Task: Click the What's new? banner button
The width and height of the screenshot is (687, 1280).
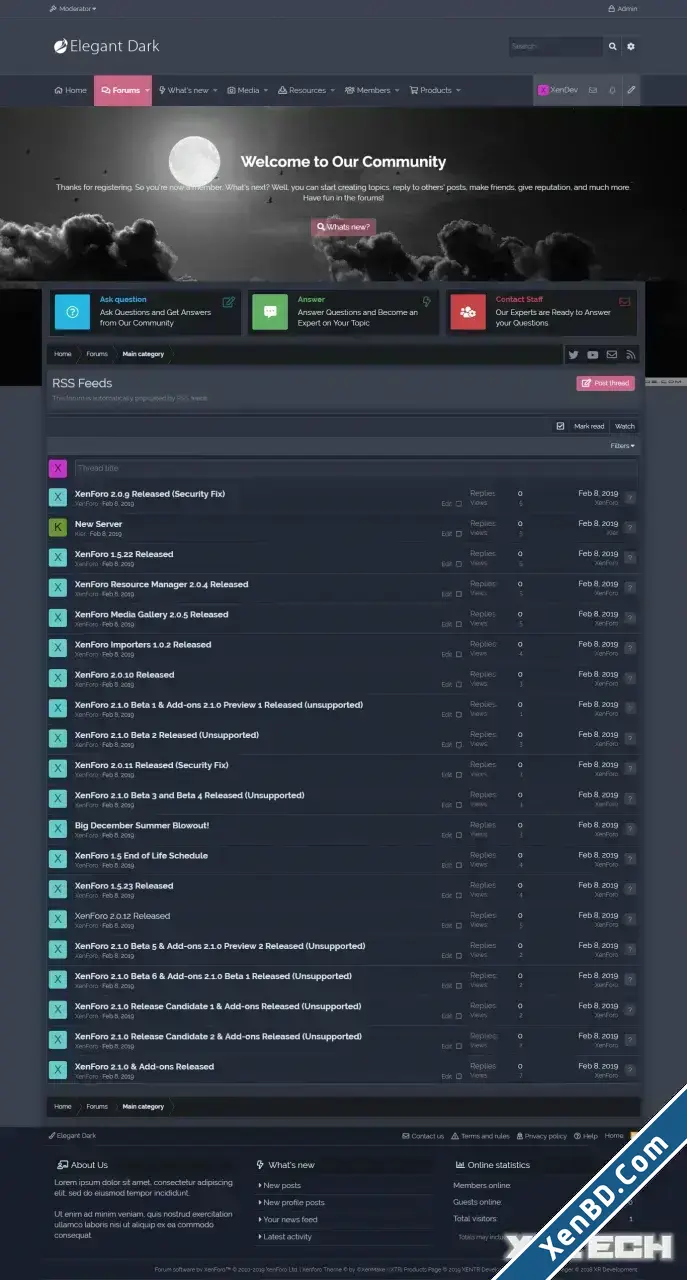Action: (343, 227)
